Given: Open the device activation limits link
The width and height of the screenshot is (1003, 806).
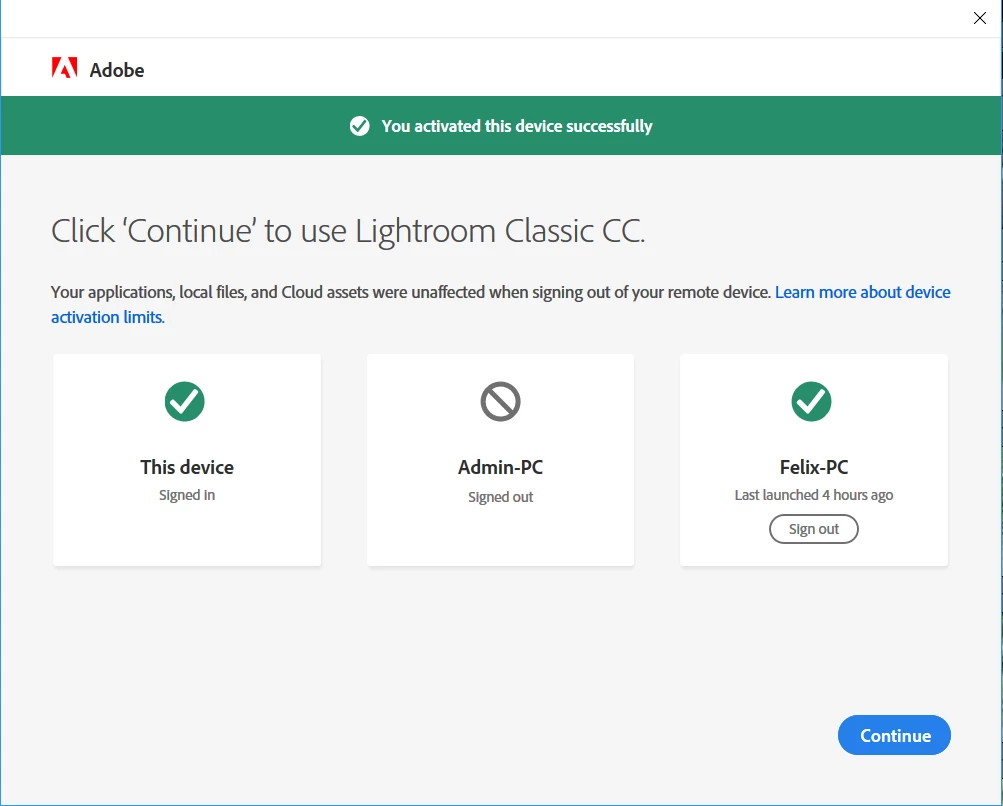Looking at the screenshot, I should coord(862,292).
